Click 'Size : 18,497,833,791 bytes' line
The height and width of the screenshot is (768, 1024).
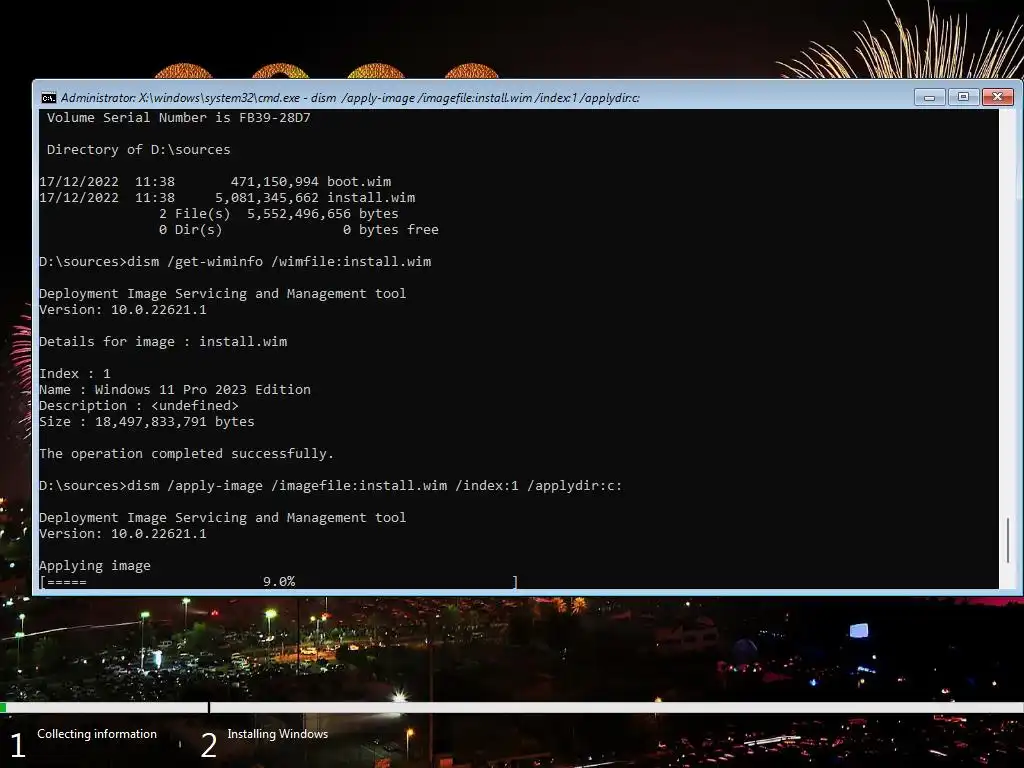147,421
